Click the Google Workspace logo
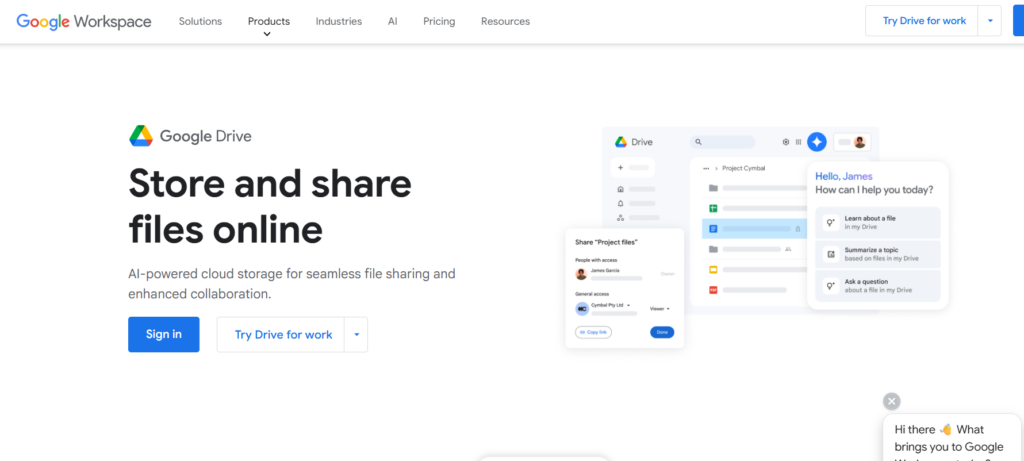The image size is (1024, 461). pyautogui.click(x=84, y=21)
